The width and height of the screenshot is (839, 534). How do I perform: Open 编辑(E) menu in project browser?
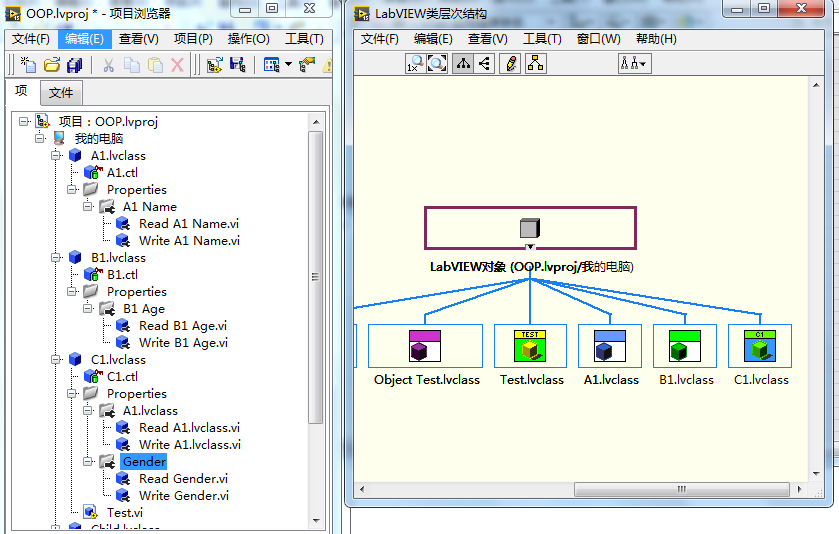click(85, 39)
